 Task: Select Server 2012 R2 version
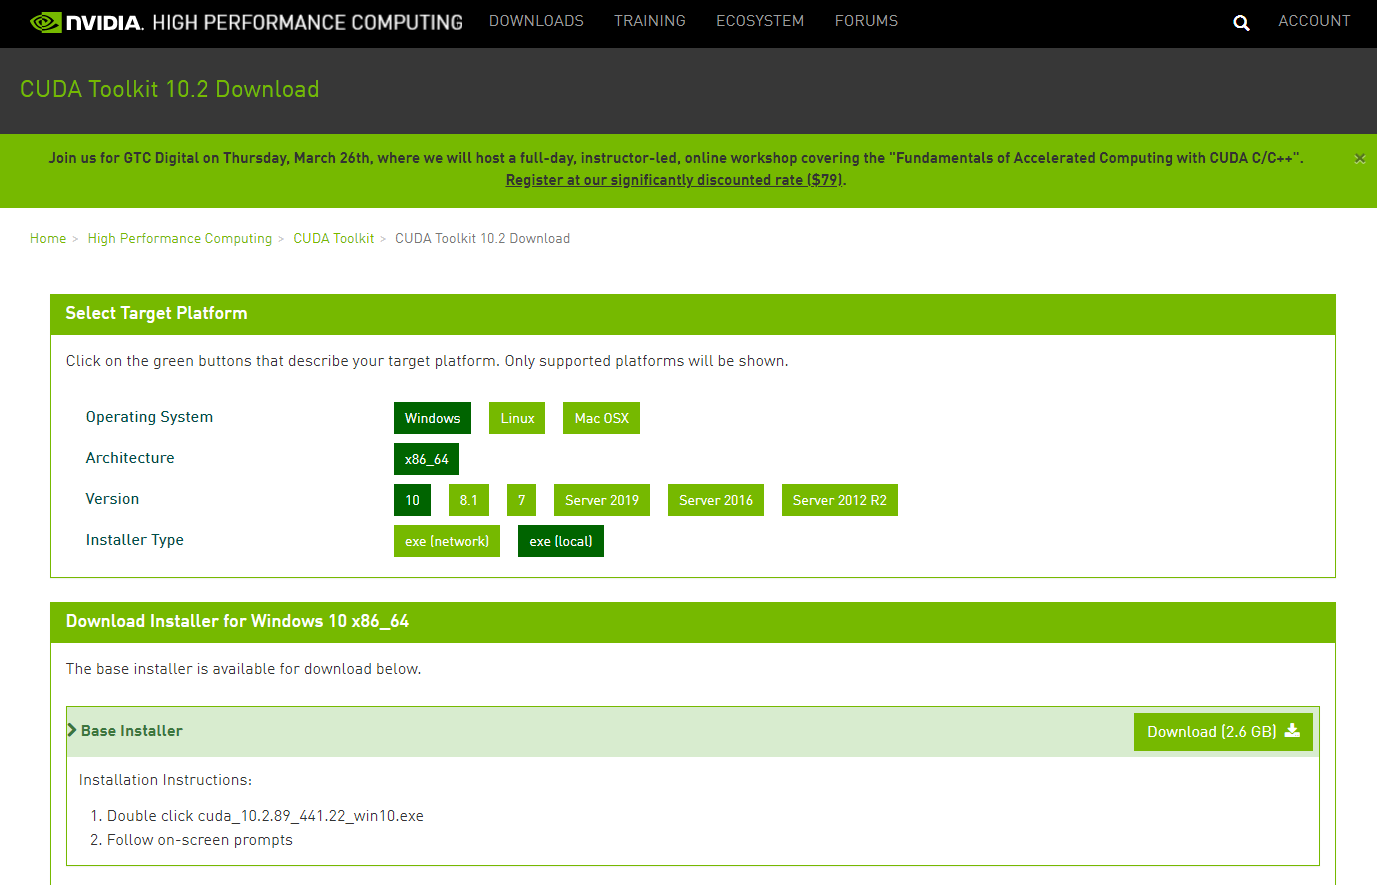tap(840, 500)
